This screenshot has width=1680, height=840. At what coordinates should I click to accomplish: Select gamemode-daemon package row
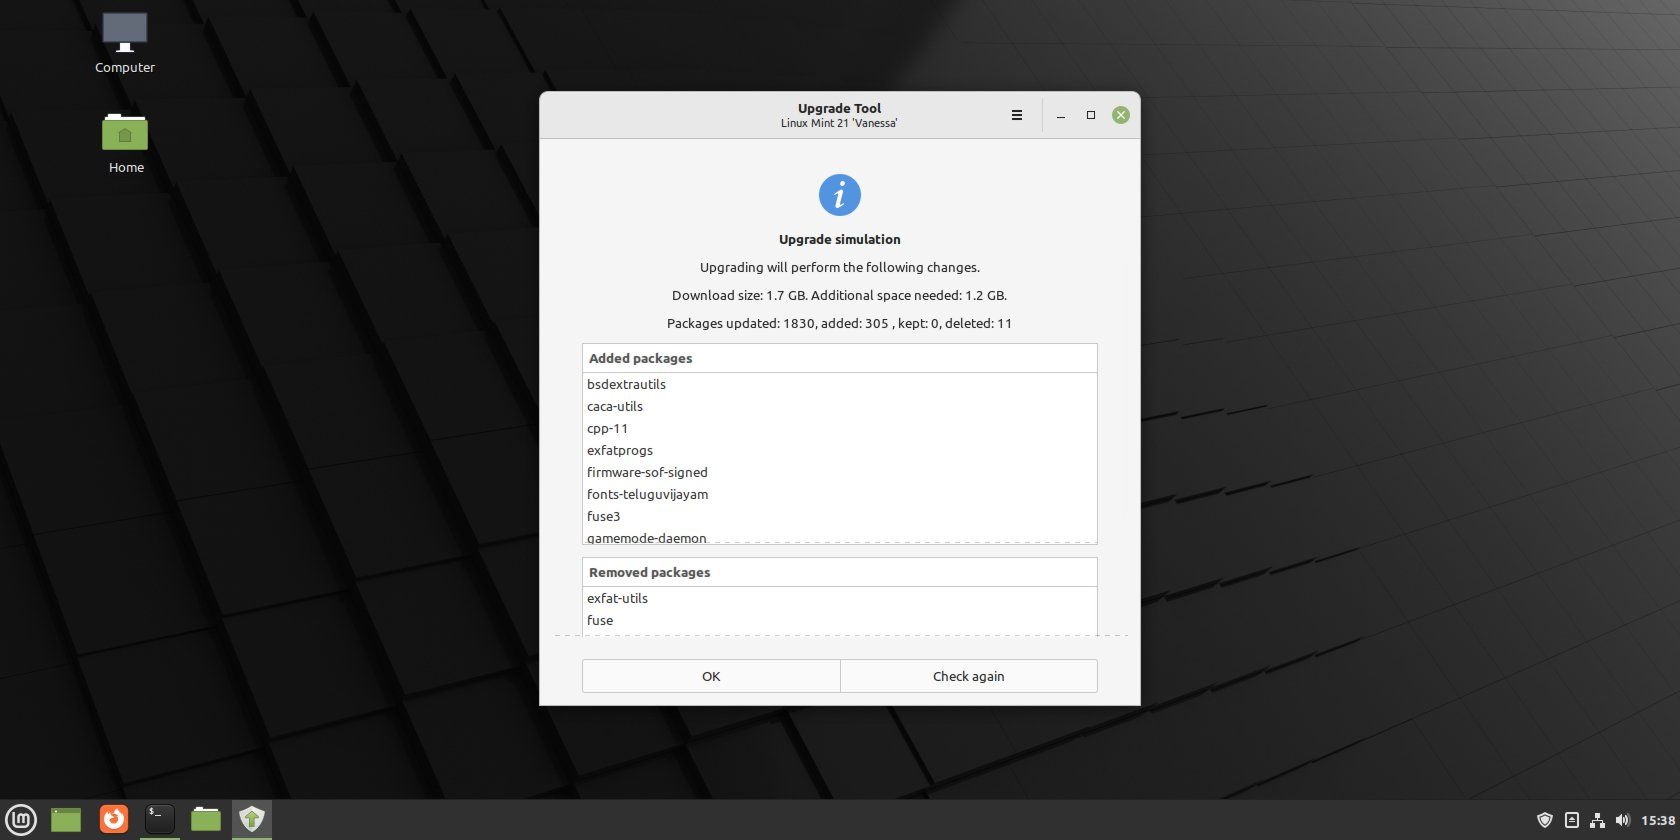pos(840,536)
